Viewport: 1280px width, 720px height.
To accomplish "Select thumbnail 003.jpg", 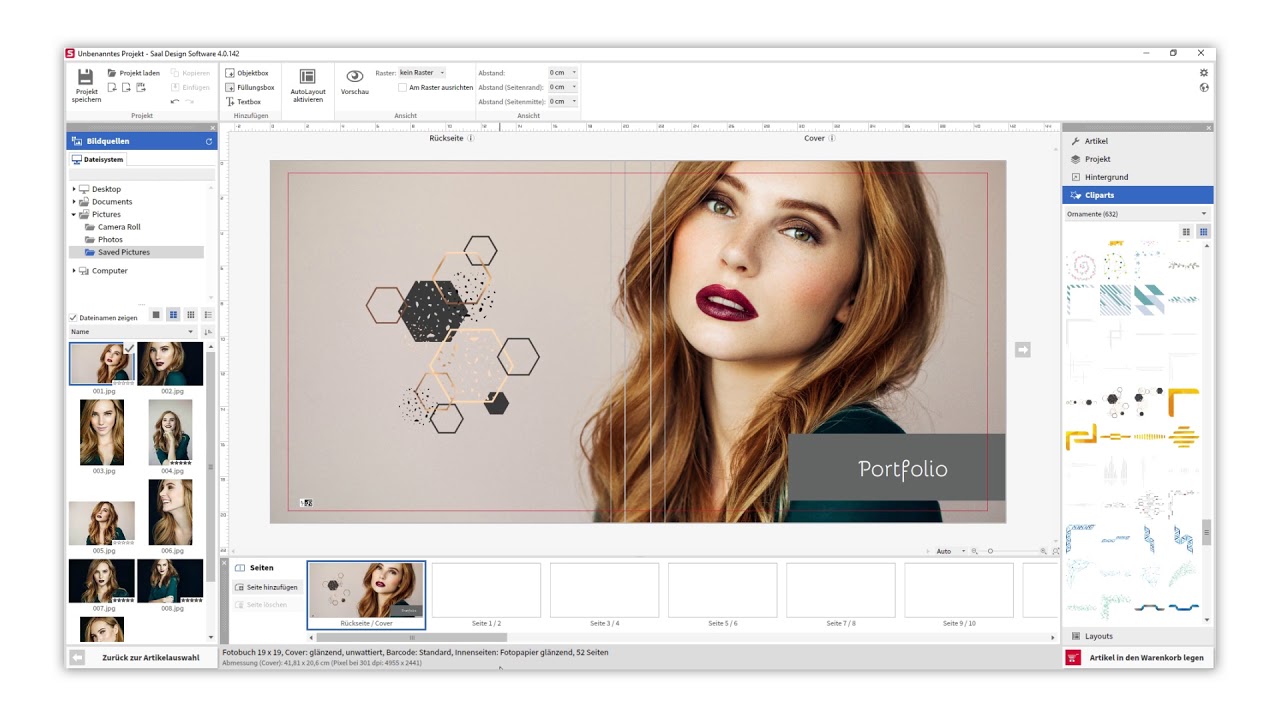I will (102, 433).
